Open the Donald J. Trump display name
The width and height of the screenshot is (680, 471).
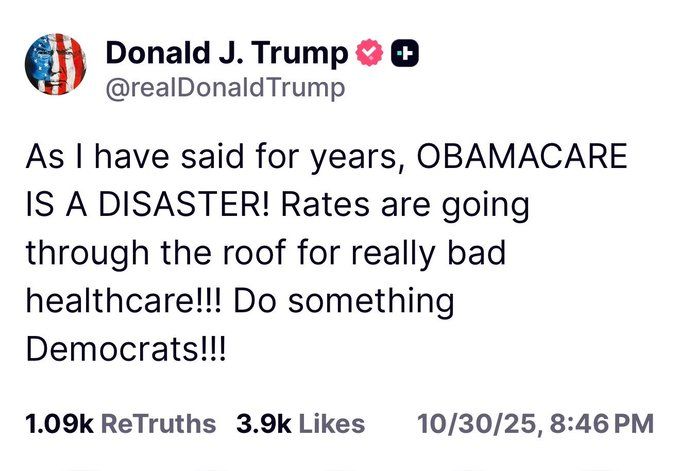pos(227,54)
